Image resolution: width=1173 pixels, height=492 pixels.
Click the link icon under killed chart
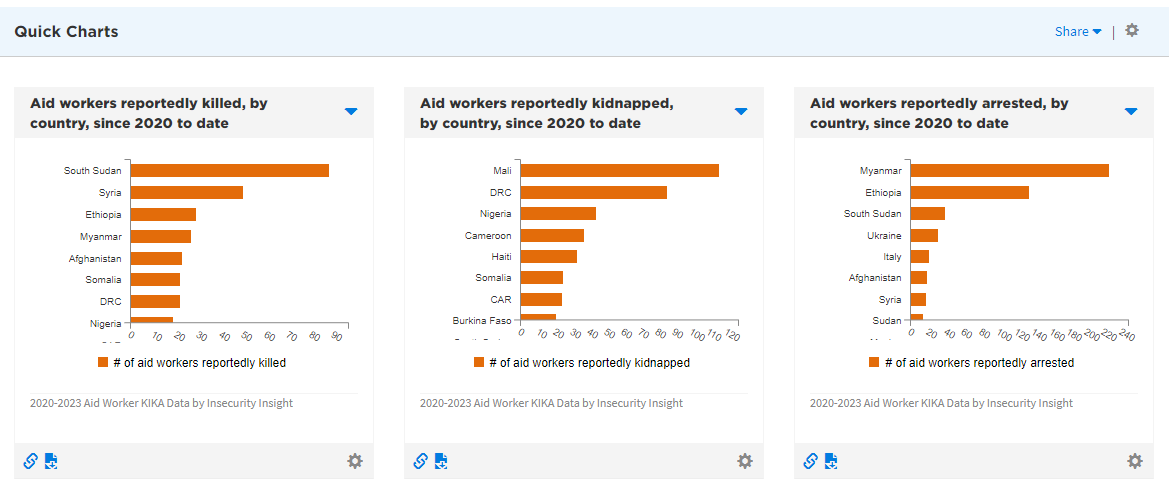(30, 461)
